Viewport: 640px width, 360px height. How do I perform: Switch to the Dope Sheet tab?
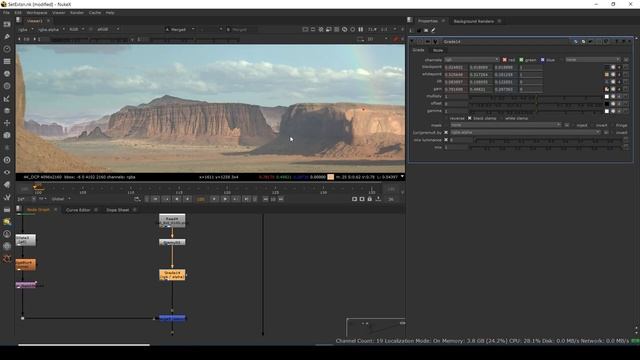(x=118, y=210)
